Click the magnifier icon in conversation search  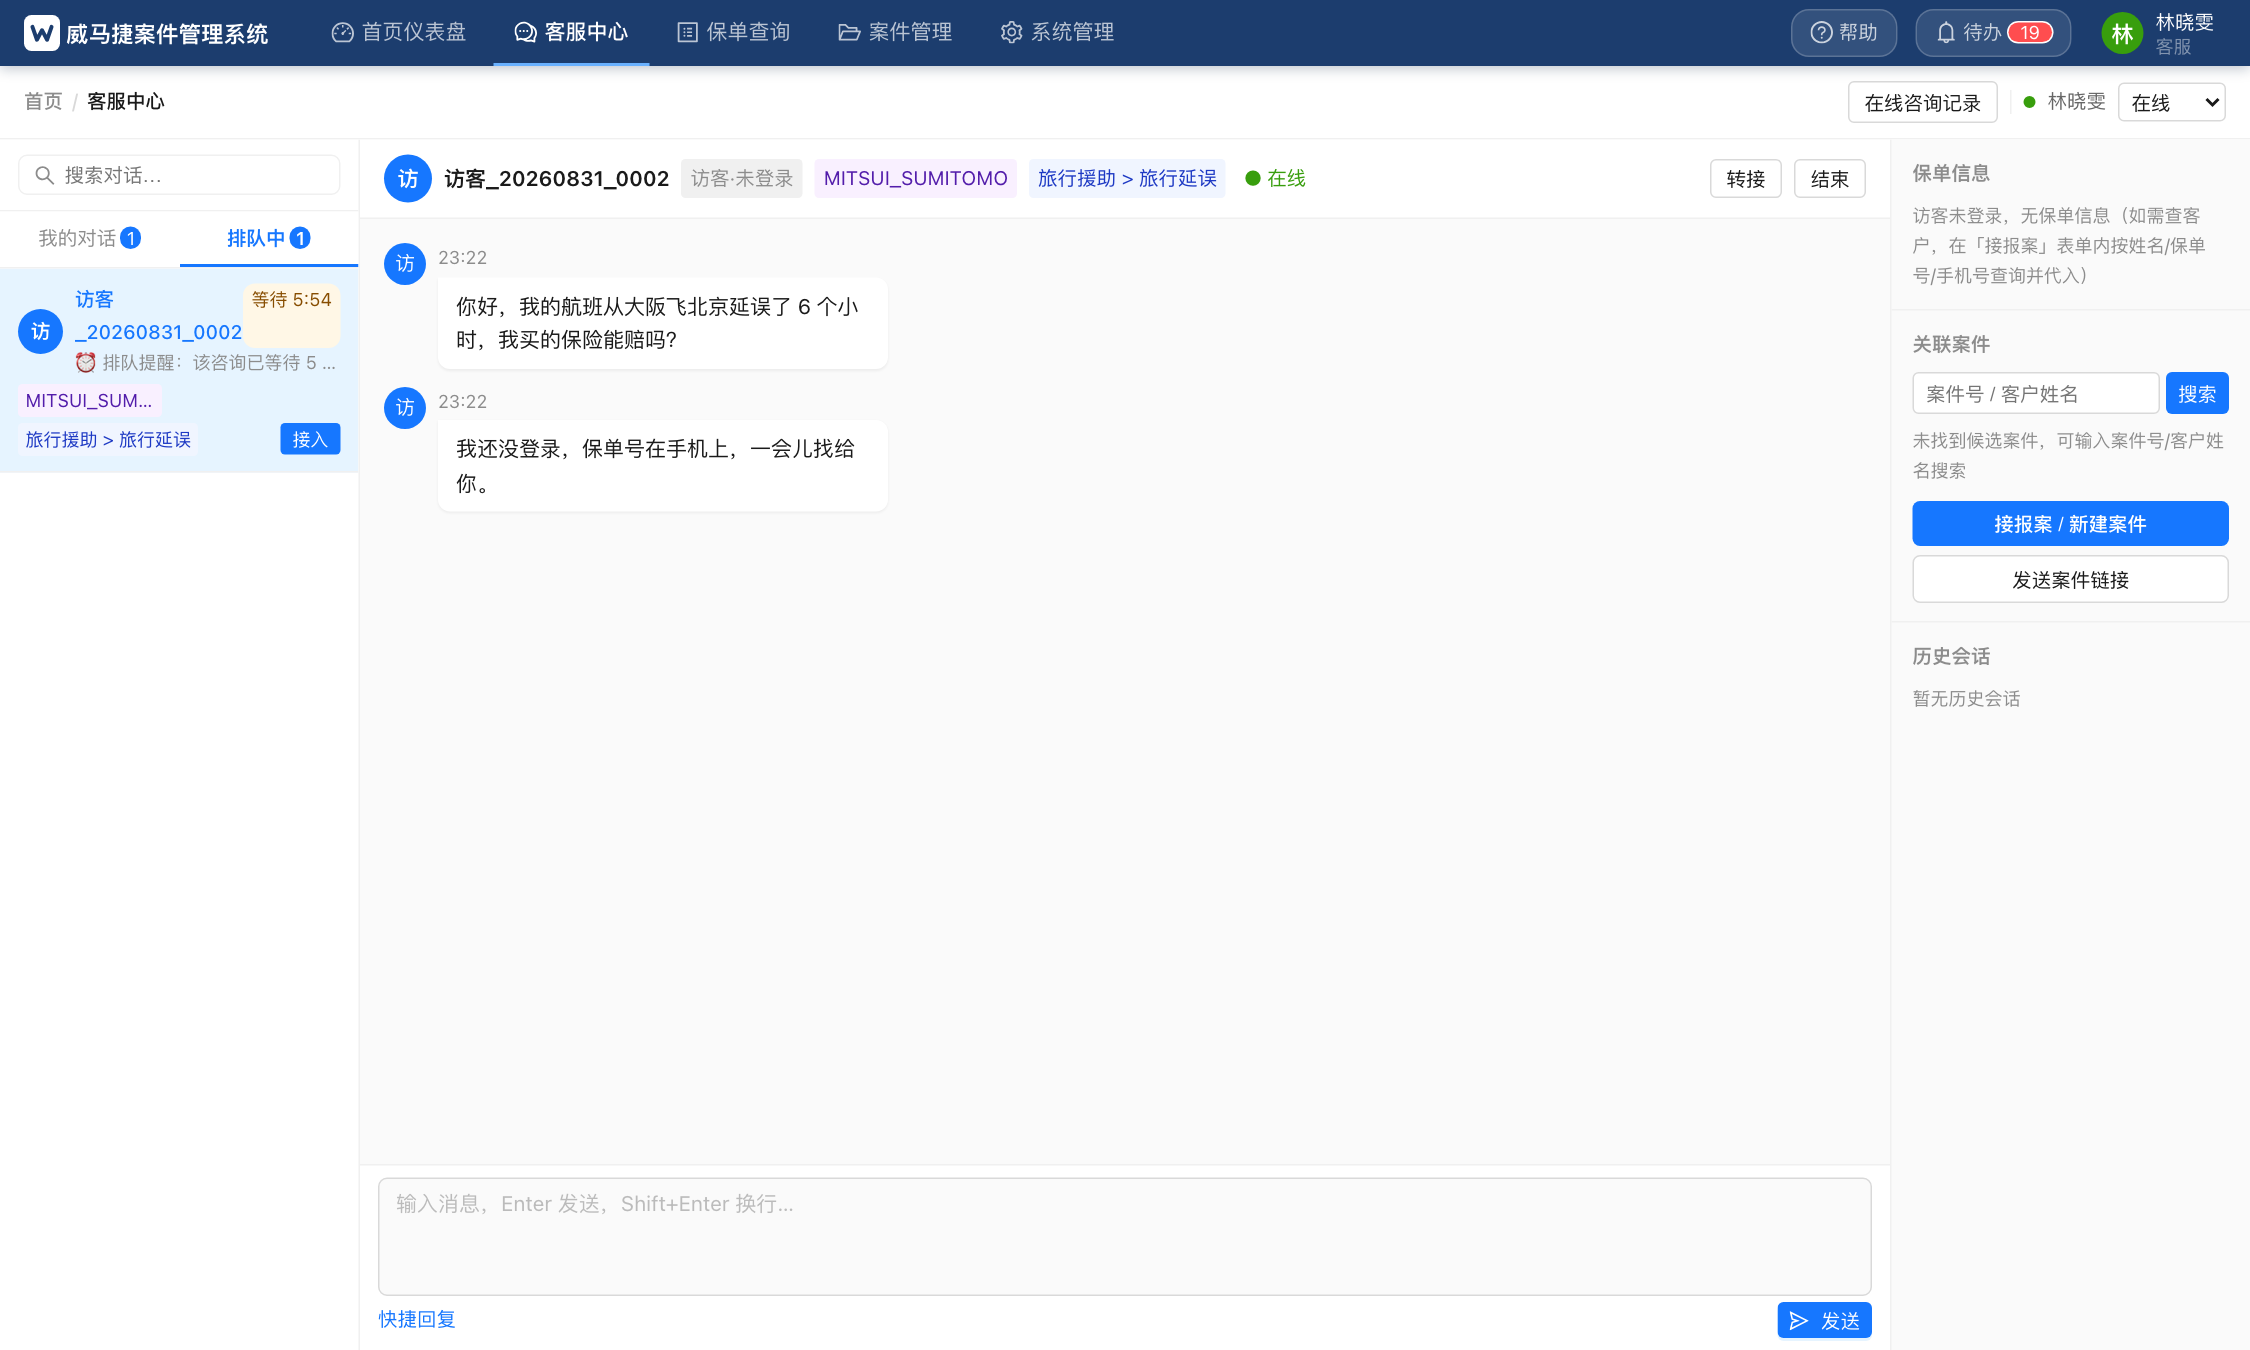(x=44, y=175)
